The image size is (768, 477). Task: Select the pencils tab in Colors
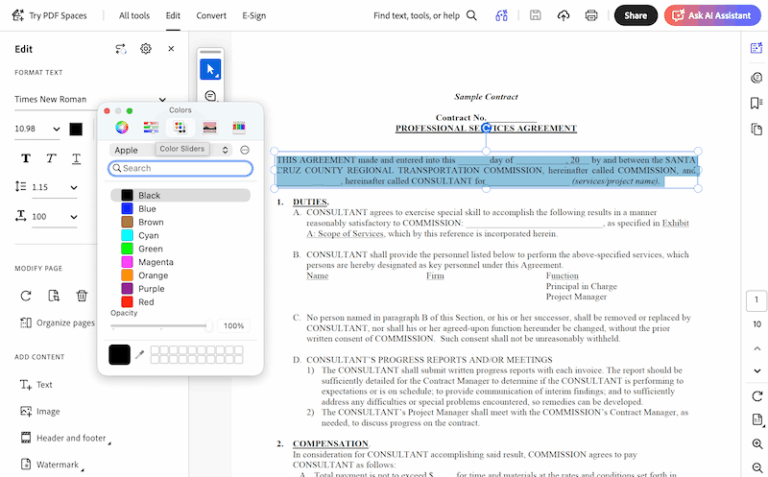(239, 127)
